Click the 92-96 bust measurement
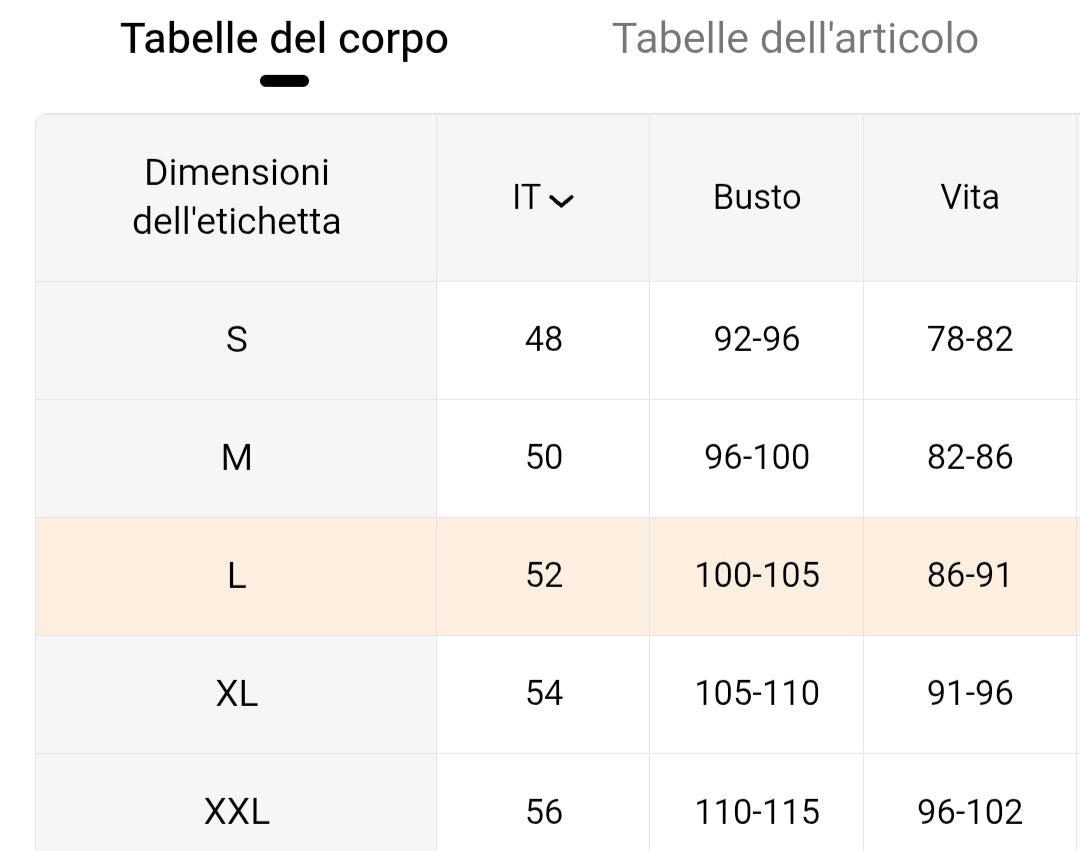The image size is (1080, 851). point(757,340)
